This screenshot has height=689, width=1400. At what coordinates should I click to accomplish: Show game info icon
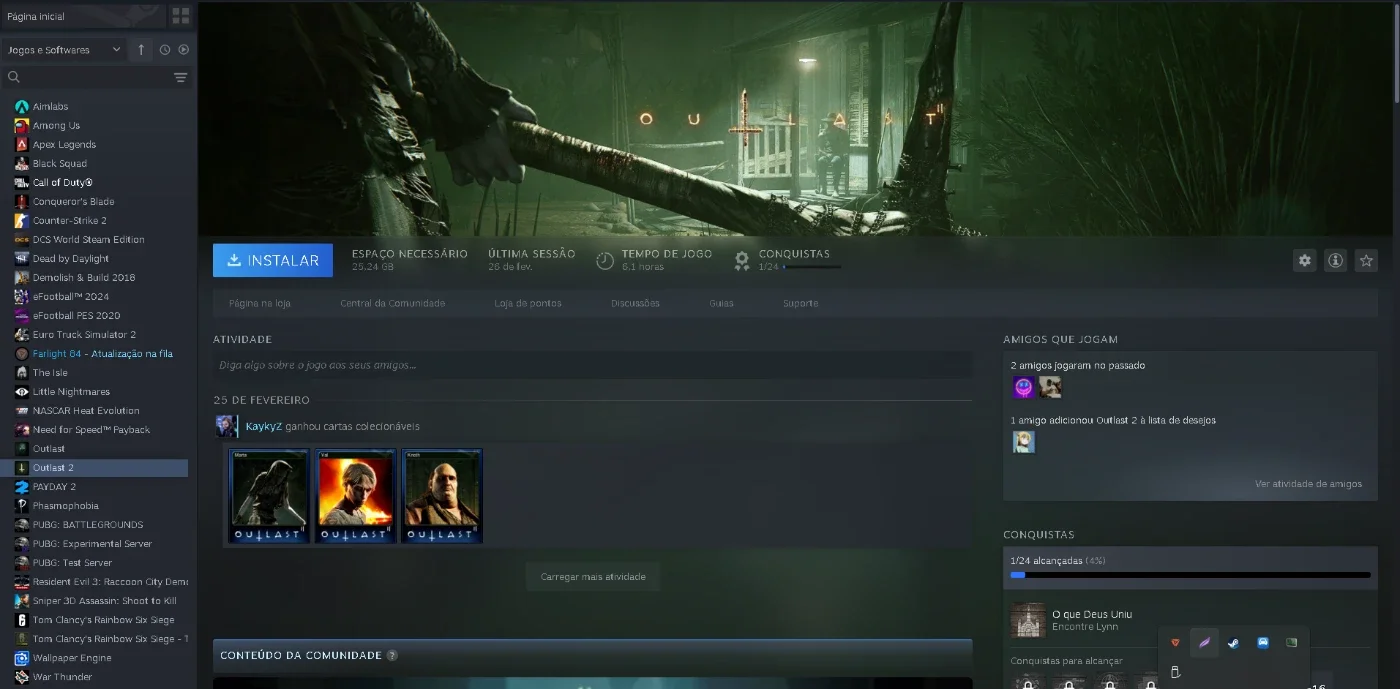tap(1335, 260)
